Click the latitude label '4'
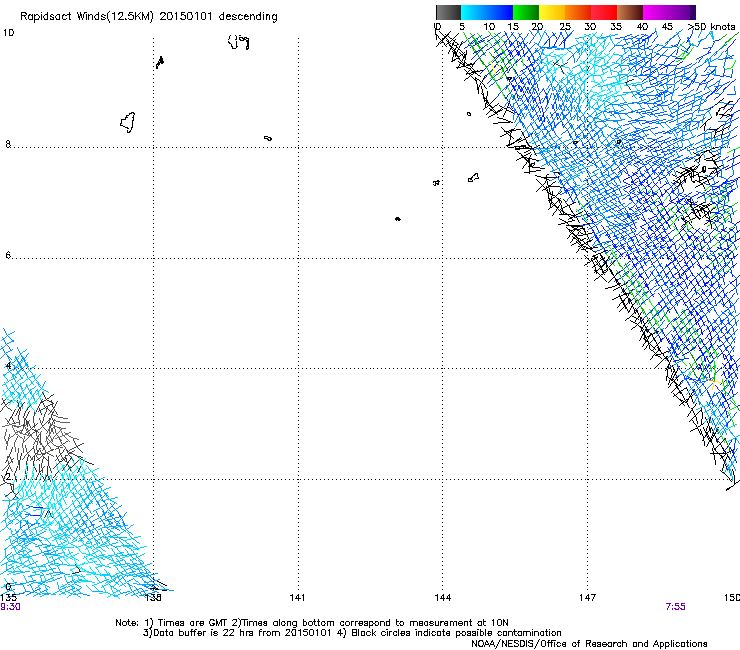 tap(8, 366)
